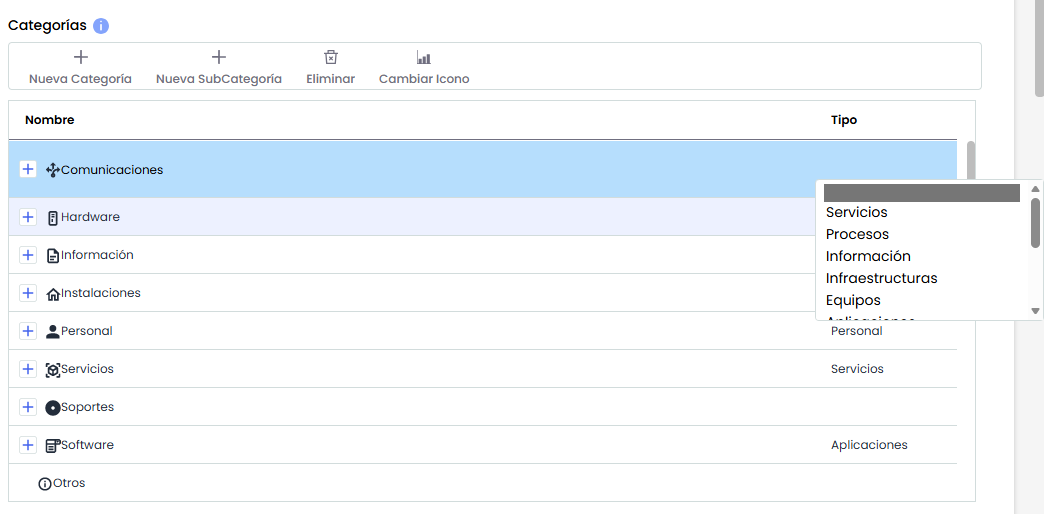The width and height of the screenshot is (1044, 514).
Task: Select the Otros category row
Action: pyautogui.click(x=69, y=483)
